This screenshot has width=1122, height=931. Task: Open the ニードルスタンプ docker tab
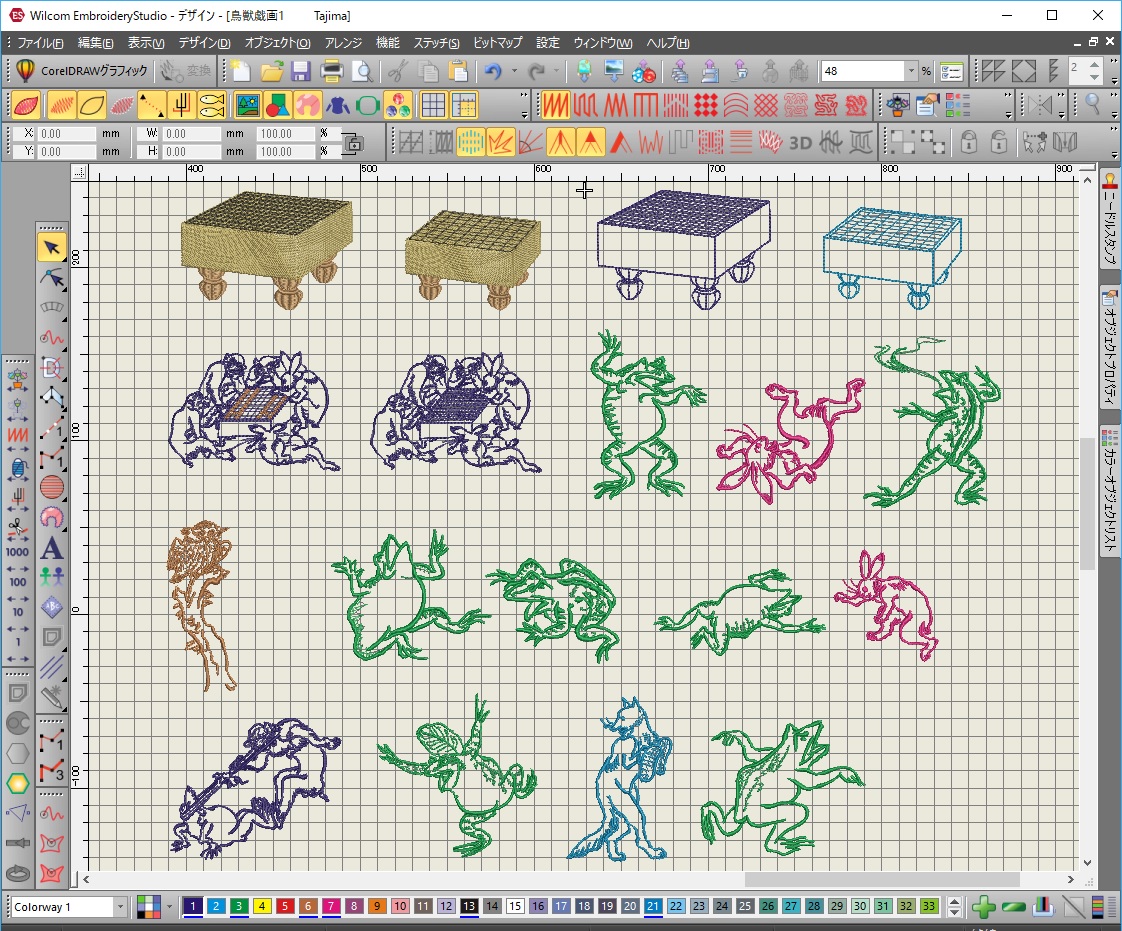(x=1110, y=219)
